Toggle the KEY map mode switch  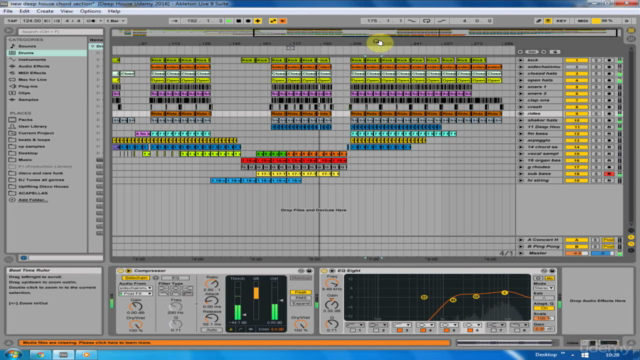[x=561, y=21]
